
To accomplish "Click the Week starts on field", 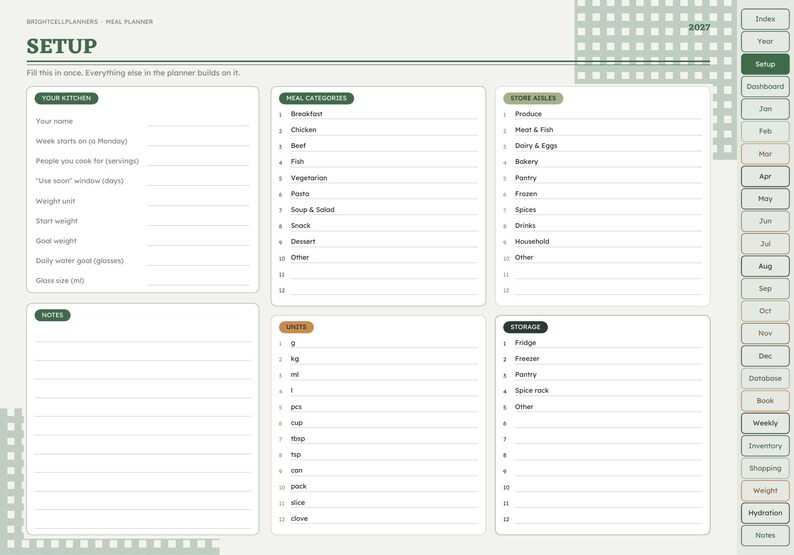I will coord(198,141).
